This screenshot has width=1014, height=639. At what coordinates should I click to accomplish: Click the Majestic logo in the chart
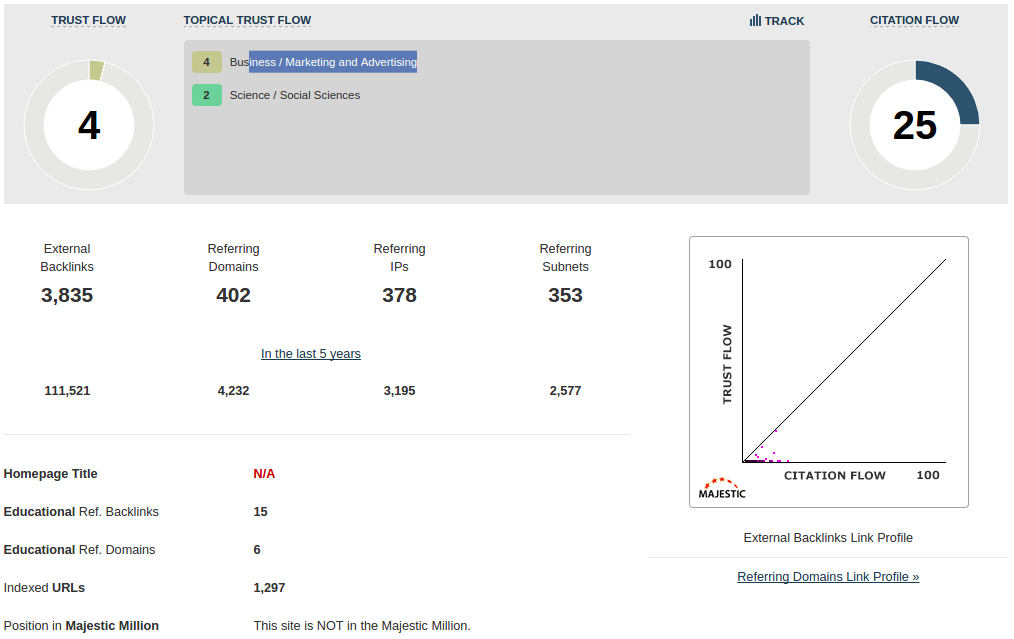point(721,488)
